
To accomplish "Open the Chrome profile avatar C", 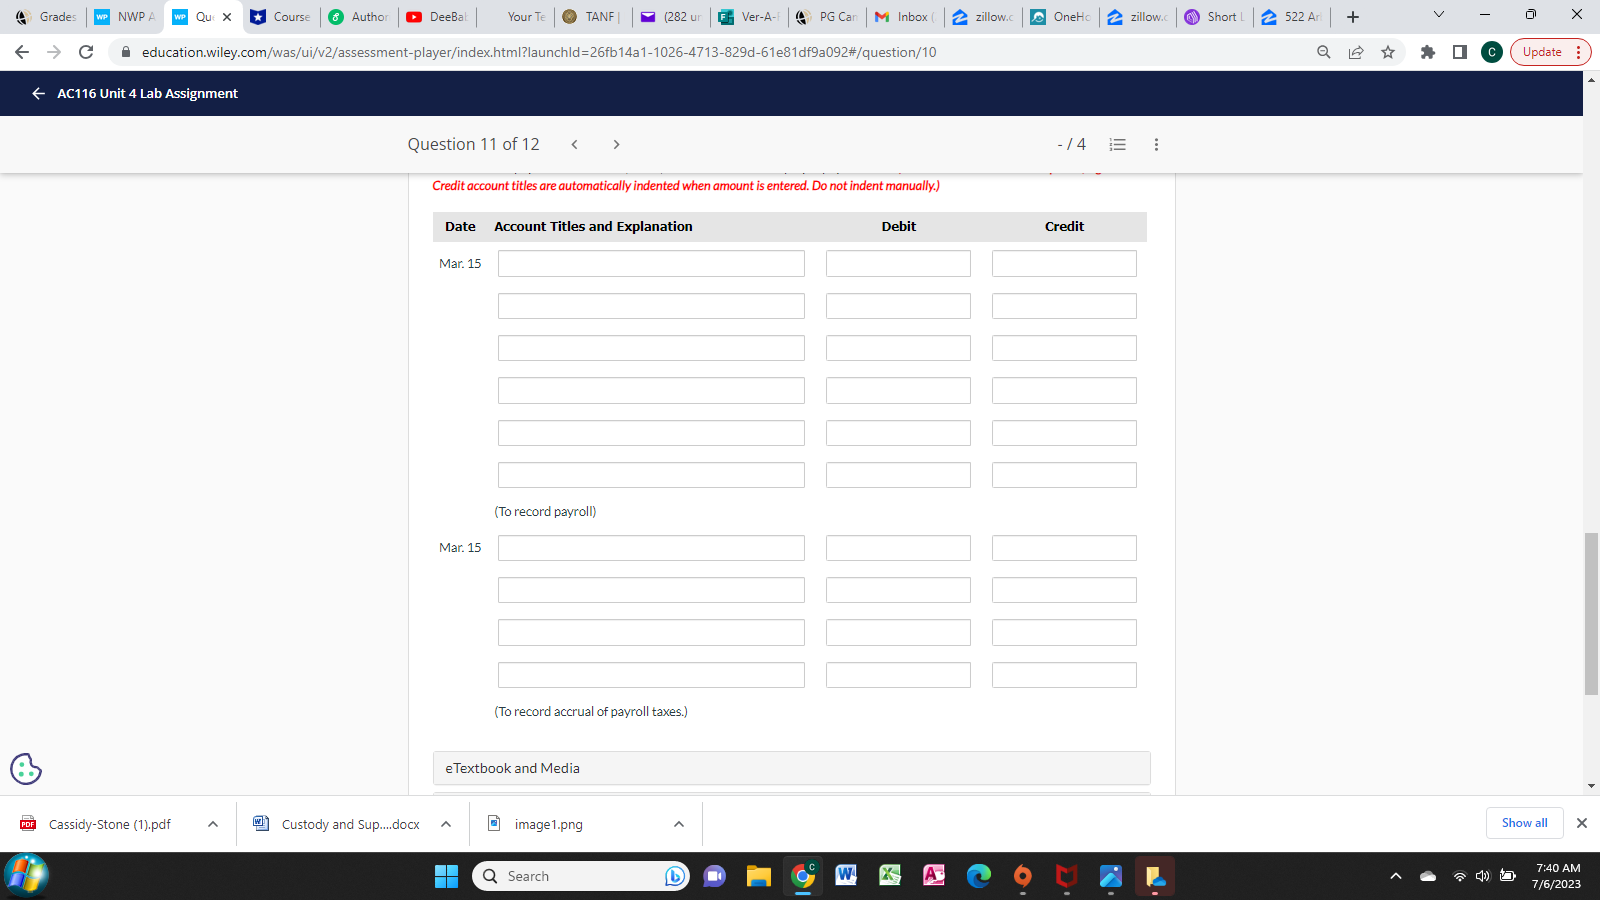I will [1491, 52].
